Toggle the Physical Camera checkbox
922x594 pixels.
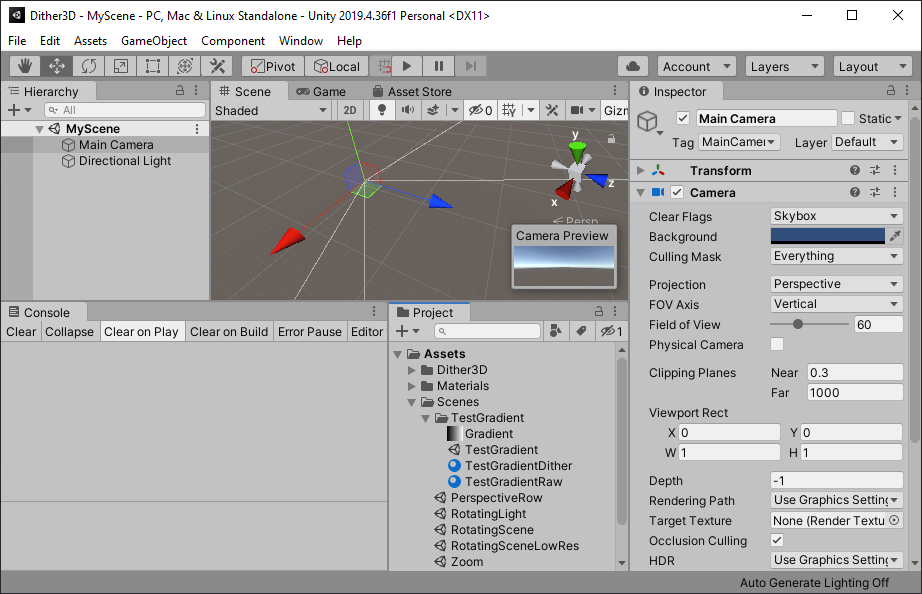pos(777,345)
